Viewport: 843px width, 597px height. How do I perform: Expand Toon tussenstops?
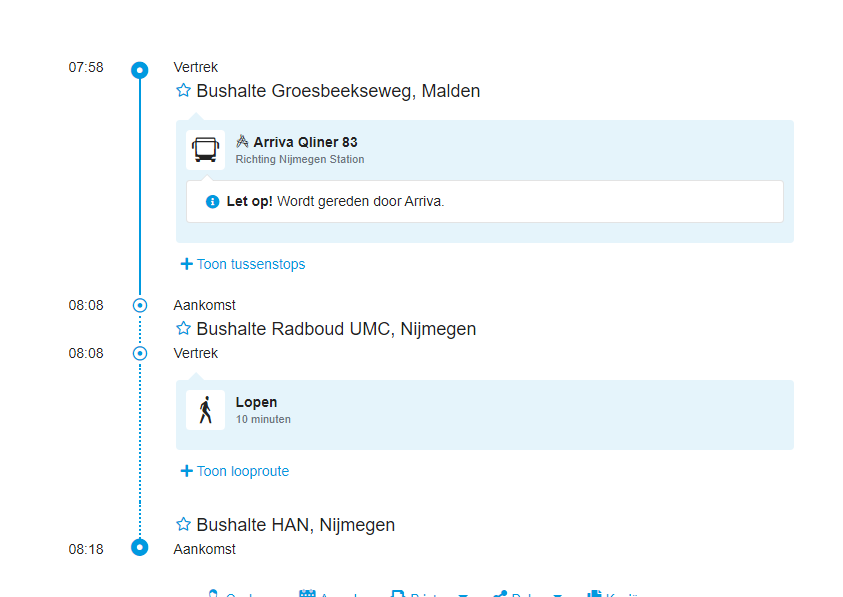[242, 264]
